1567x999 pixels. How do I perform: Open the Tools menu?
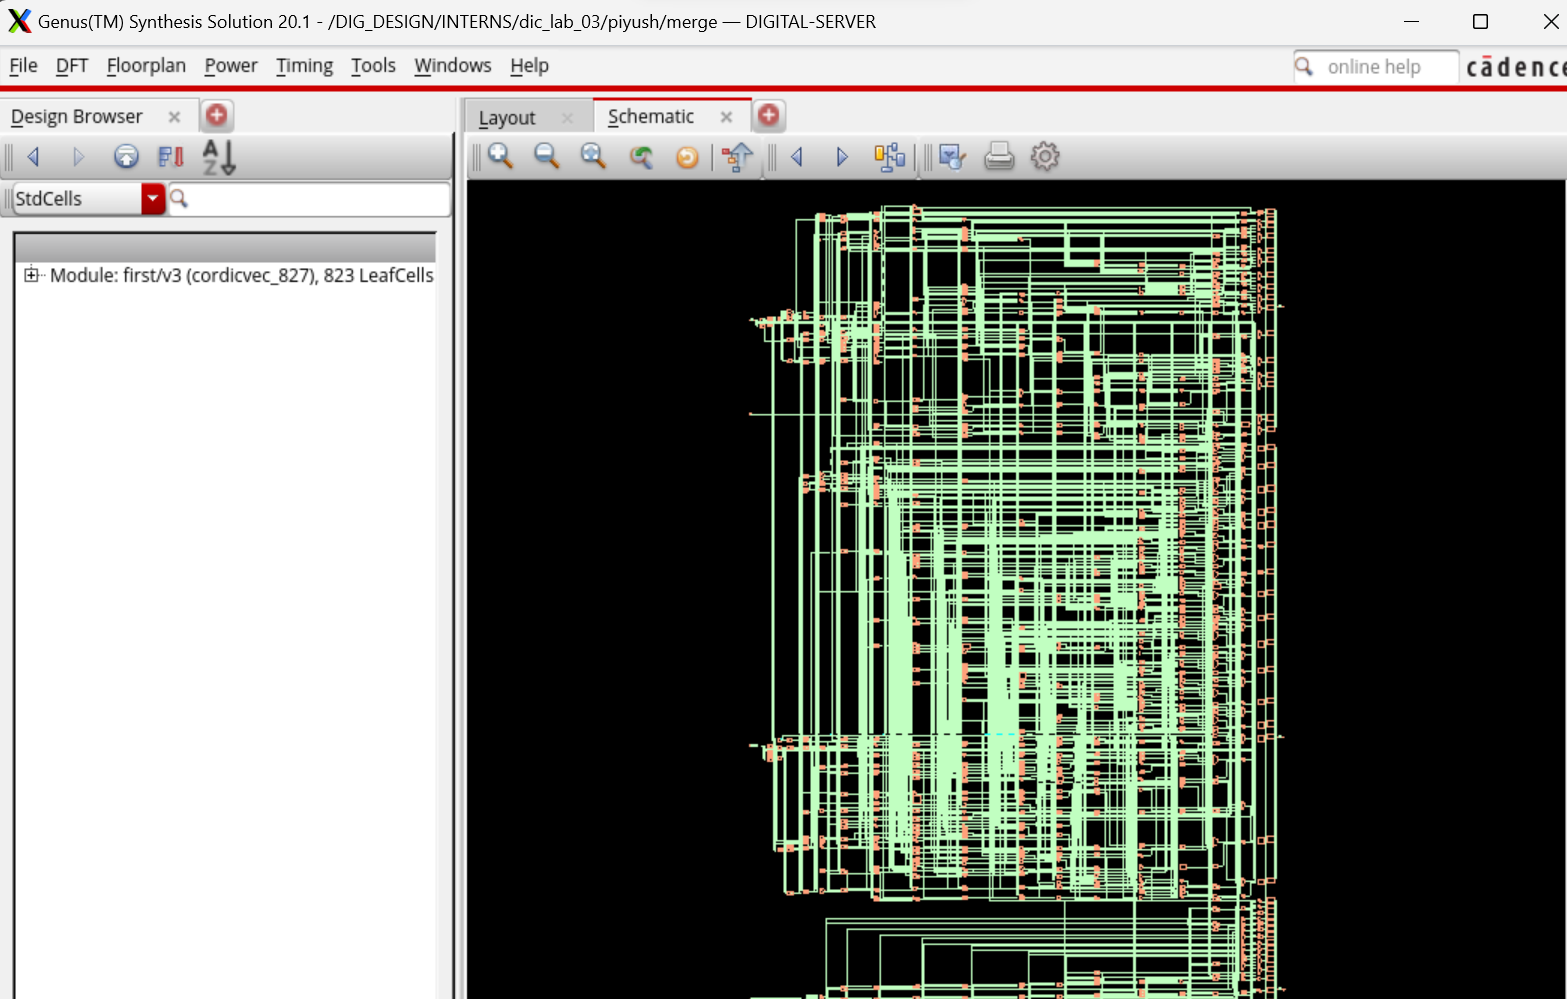coord(373,66)
